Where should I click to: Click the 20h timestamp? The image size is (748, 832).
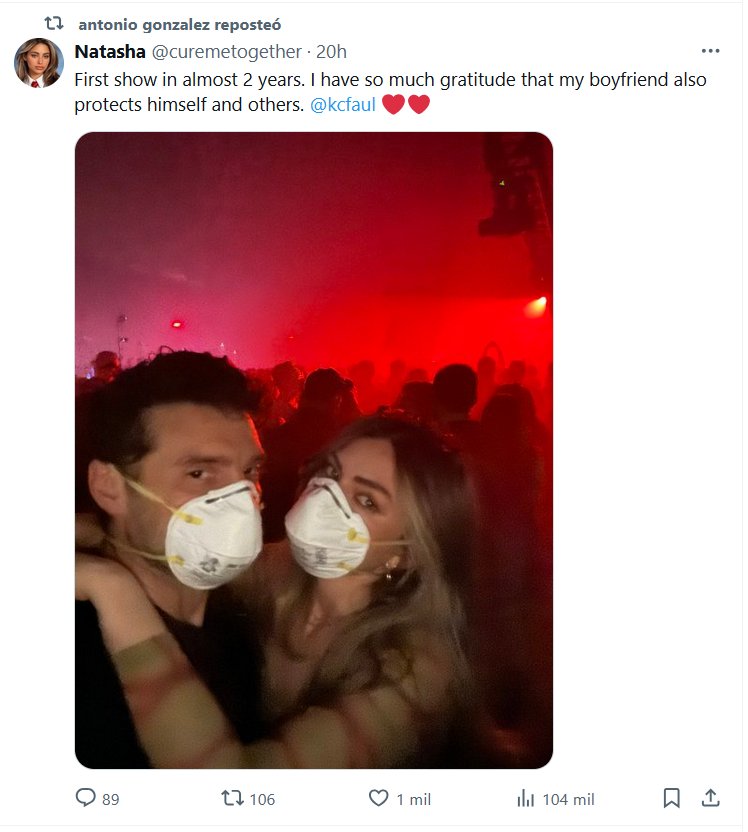[x=331, y=52]
